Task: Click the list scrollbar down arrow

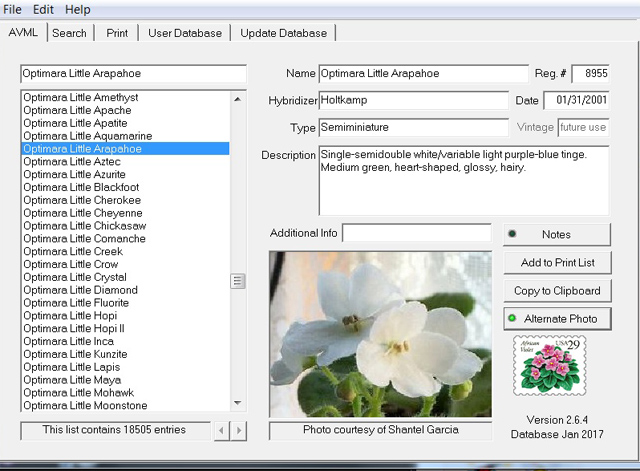Action: tap(238, 403)
